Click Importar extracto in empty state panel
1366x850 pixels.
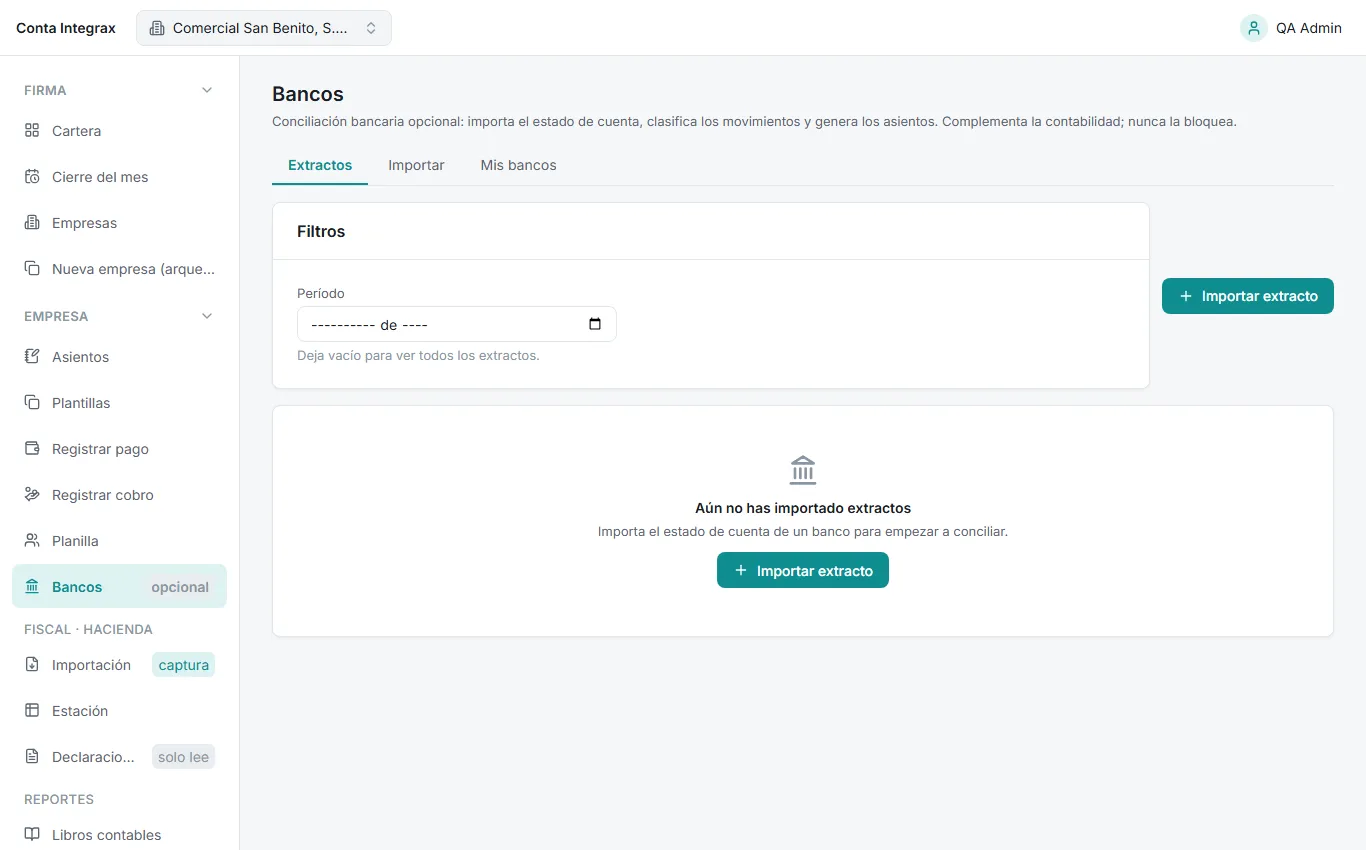click(803, 570)
